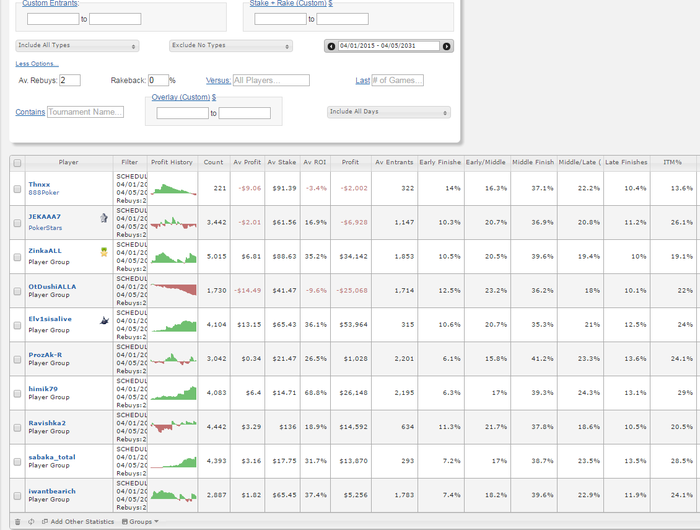
Task: Open the JEKAAA7 player link
Action: coord(45,217)
